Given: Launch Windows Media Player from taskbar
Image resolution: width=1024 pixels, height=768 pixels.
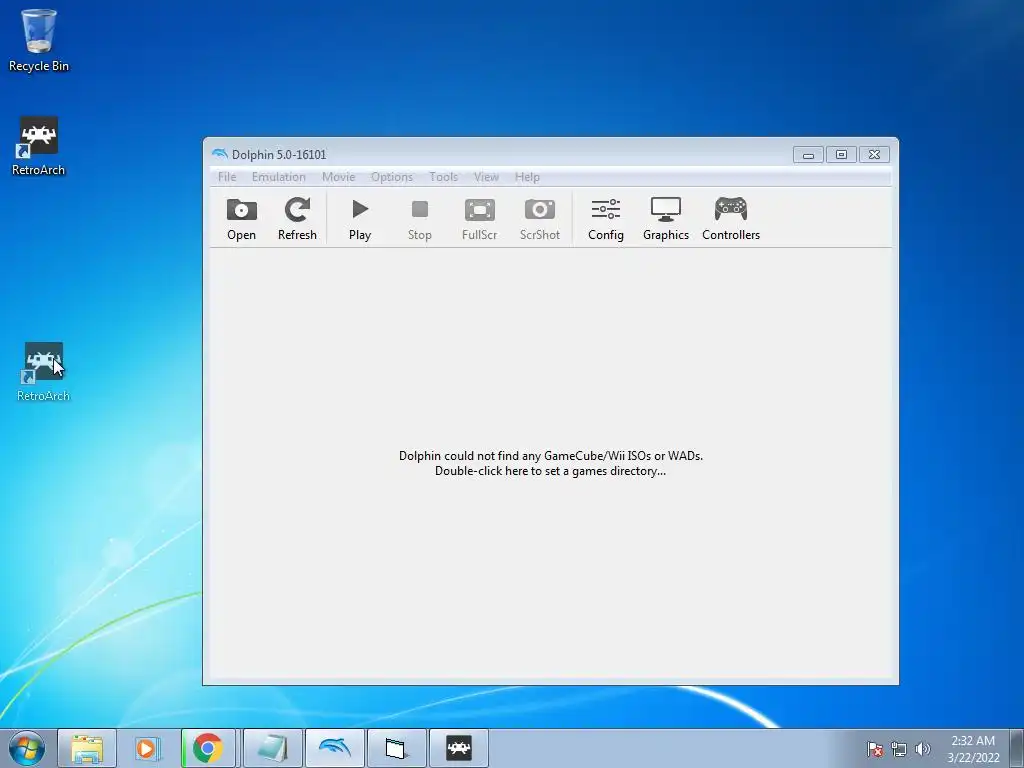Looking at the screenshot, I should (x=148, y=748).
